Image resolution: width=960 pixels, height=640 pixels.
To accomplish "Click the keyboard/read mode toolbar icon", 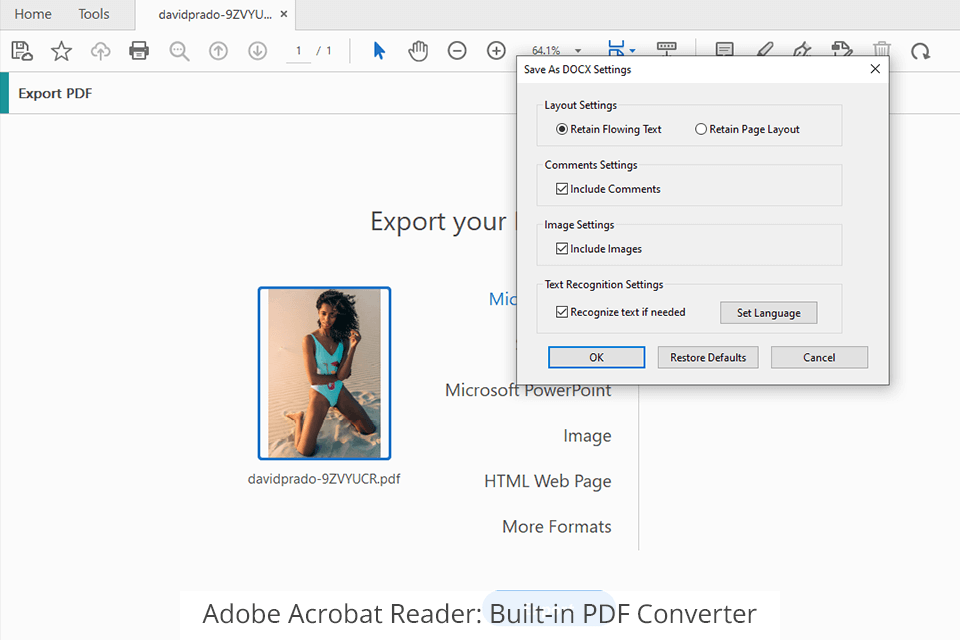I will point(666,48).
